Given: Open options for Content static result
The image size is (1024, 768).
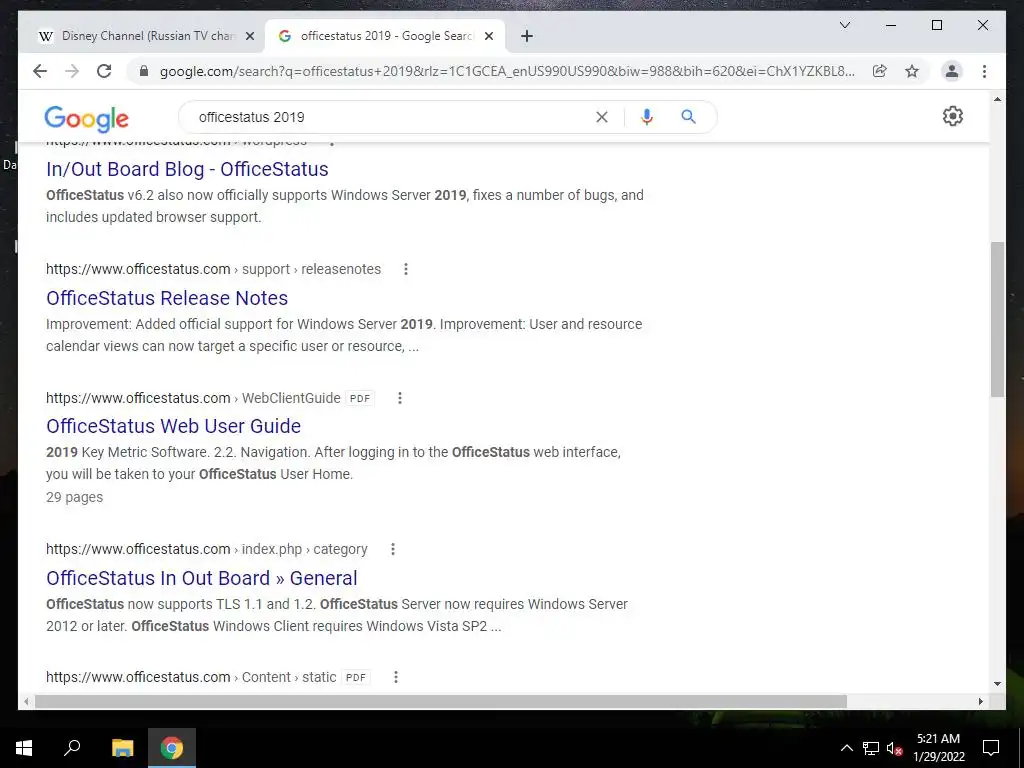Looking at the screenshot, I should (x=395, y=677).
